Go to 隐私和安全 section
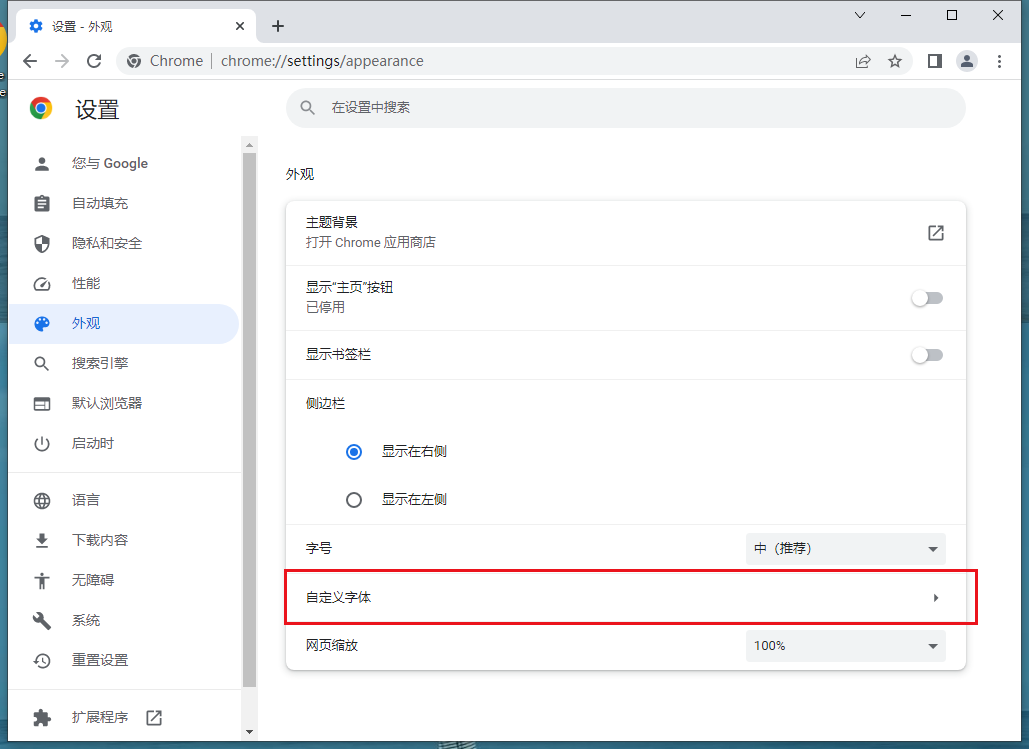 125,244
